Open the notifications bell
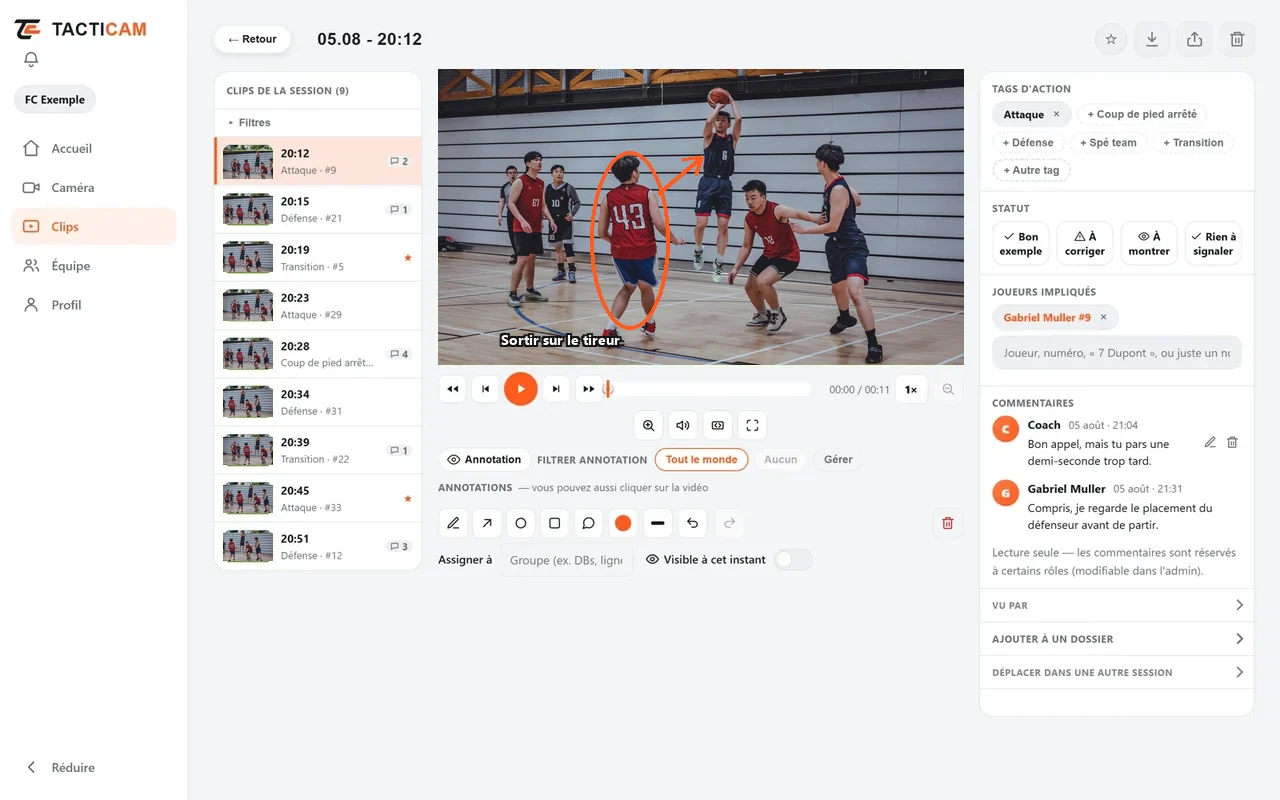The width and height of the screenshot is (1280, 800). click(31, 59)
